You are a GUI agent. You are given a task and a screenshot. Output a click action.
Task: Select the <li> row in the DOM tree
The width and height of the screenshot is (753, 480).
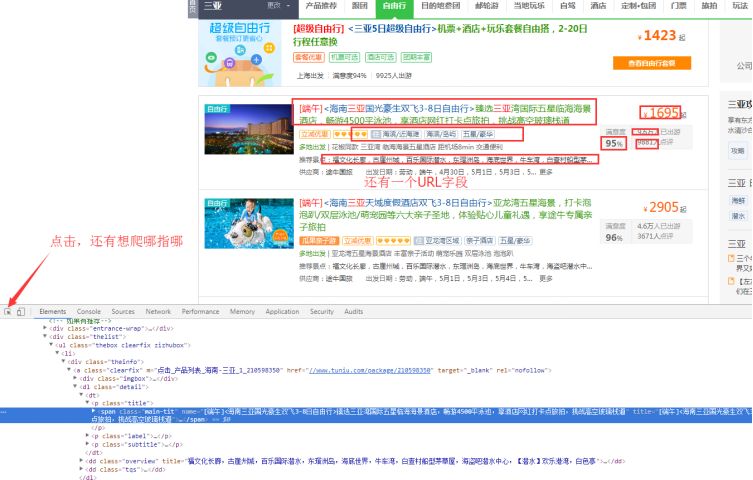[68, 353]
